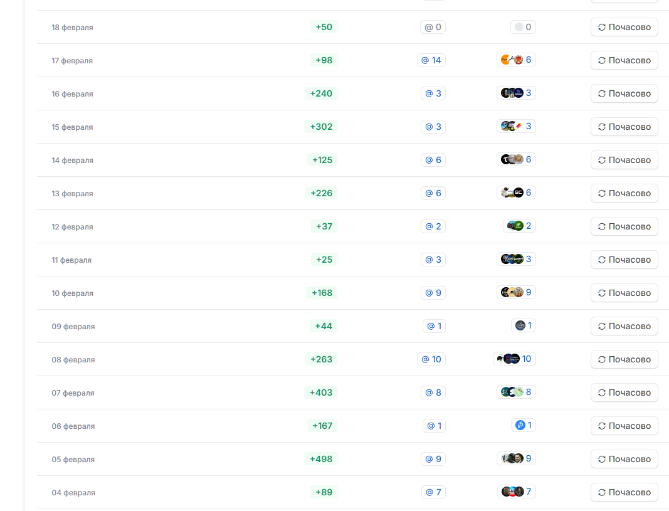Image resolution: width=669 pixels, height=511 pixels.
Task: Open channel avatars badge 3 on 16 февраля
Action: coord(516,93)
